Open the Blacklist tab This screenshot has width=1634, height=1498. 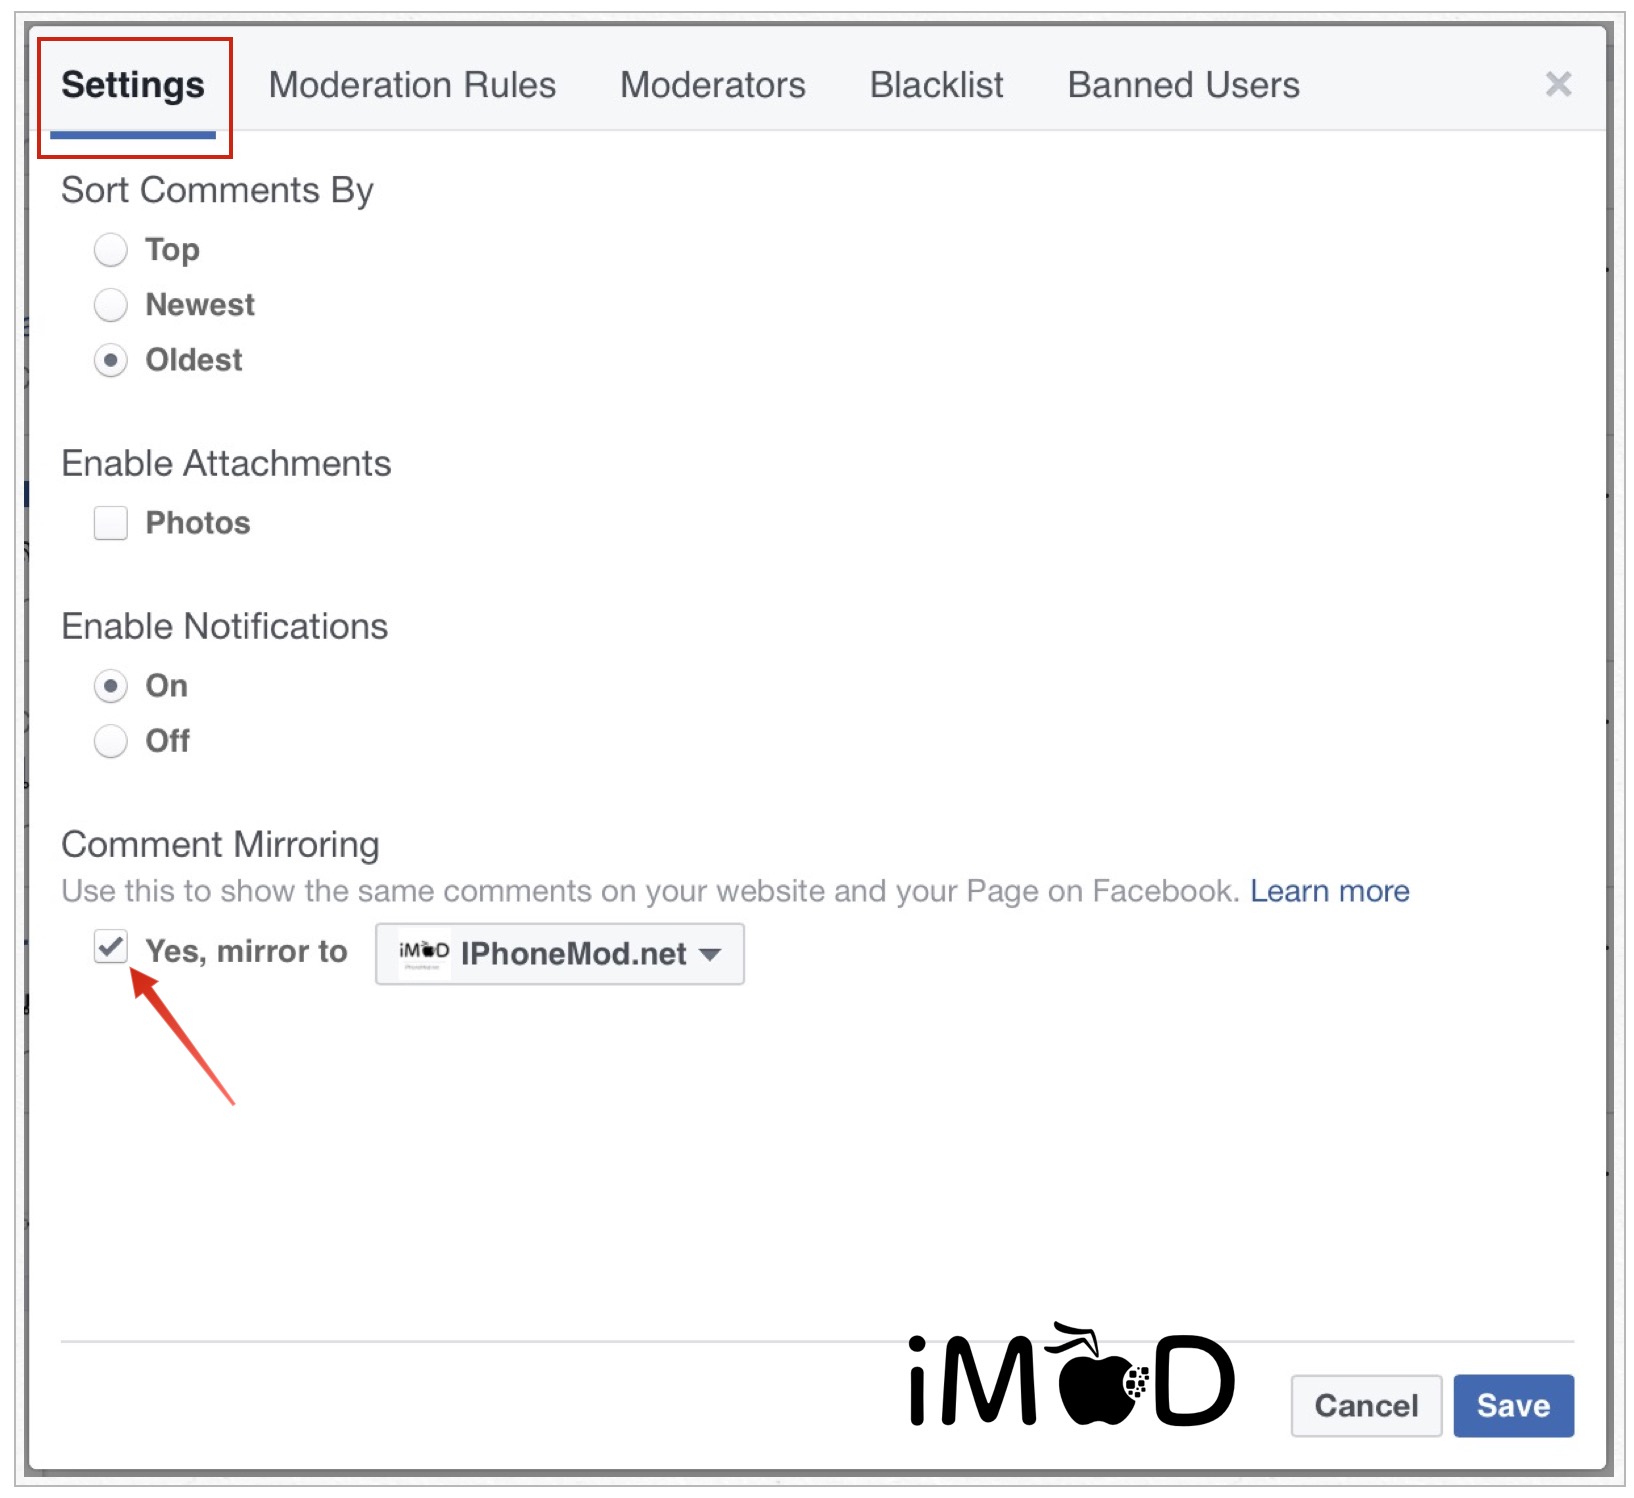[x=936, y=86]
